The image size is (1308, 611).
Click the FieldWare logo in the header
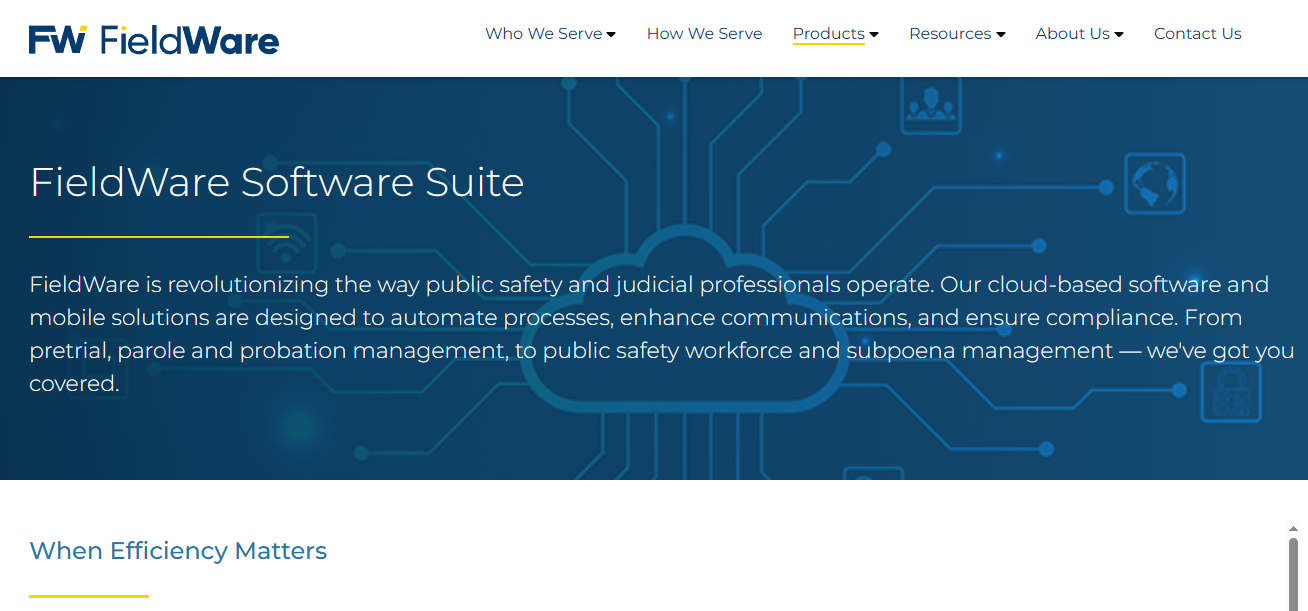pyautogui.click(x=154, y=40)
